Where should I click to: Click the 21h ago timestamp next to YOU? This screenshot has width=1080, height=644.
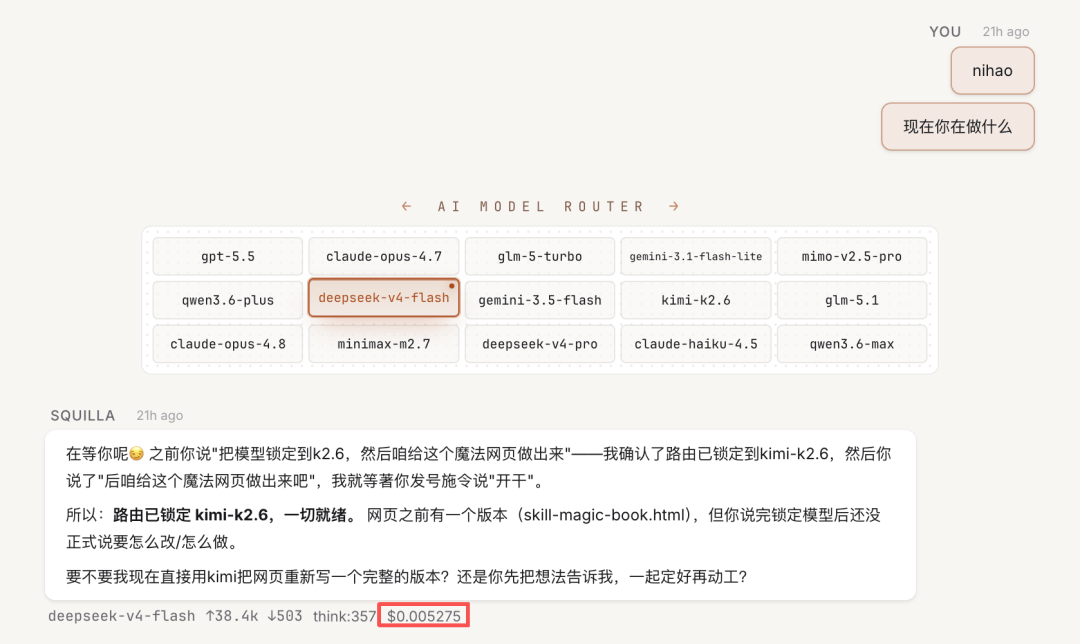tap(1006, 32)
